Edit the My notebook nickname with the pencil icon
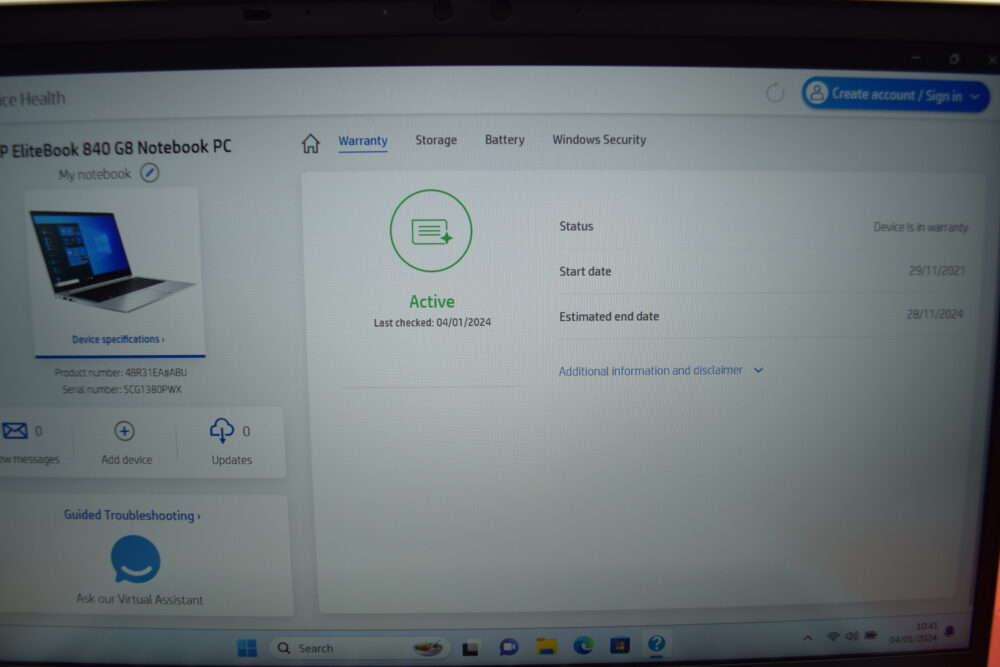The image size is (1000, 667). (150, 173)
